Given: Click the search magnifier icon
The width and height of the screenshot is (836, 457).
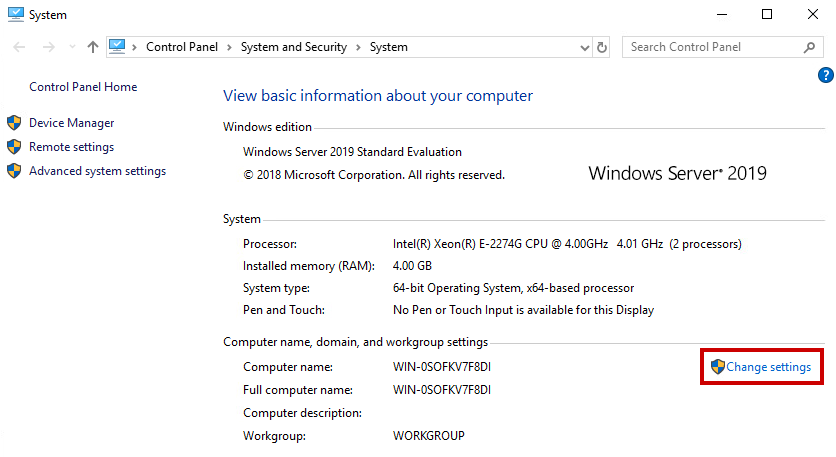Looking at the screenshot, I should click(x=809, y=47).
